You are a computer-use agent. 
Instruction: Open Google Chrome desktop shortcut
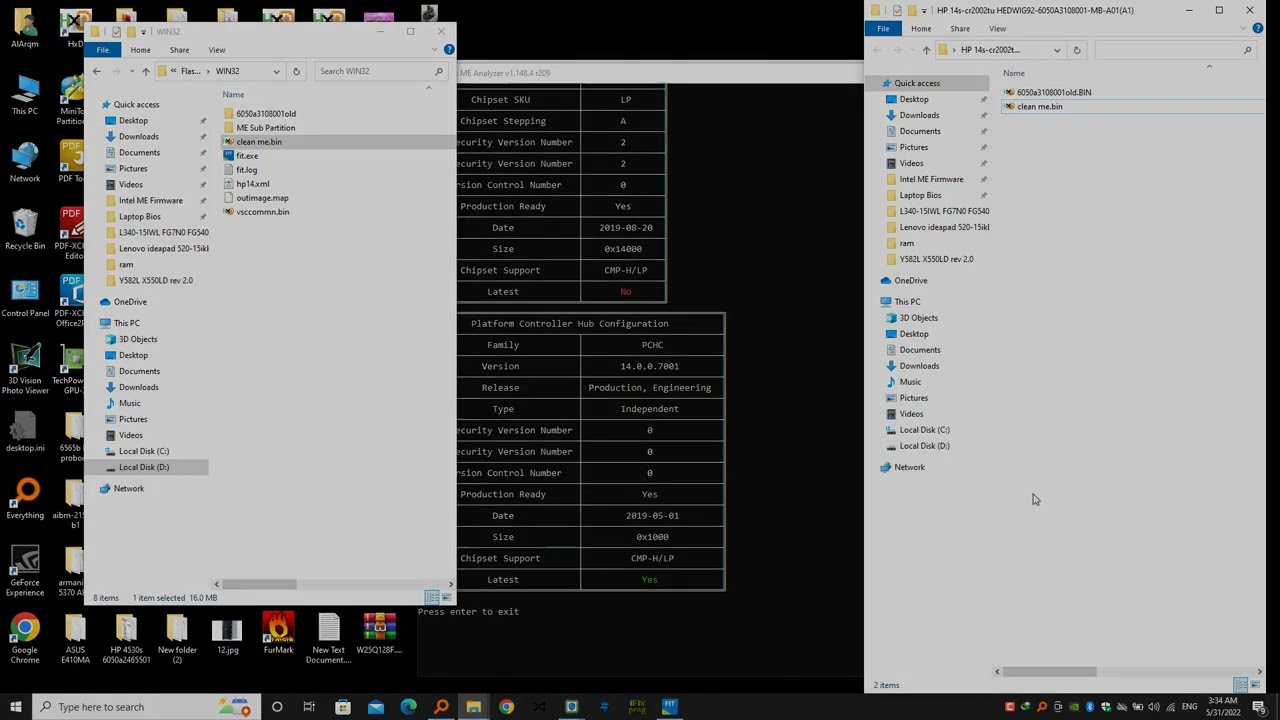pyautogui.click(x=25, y=639)
